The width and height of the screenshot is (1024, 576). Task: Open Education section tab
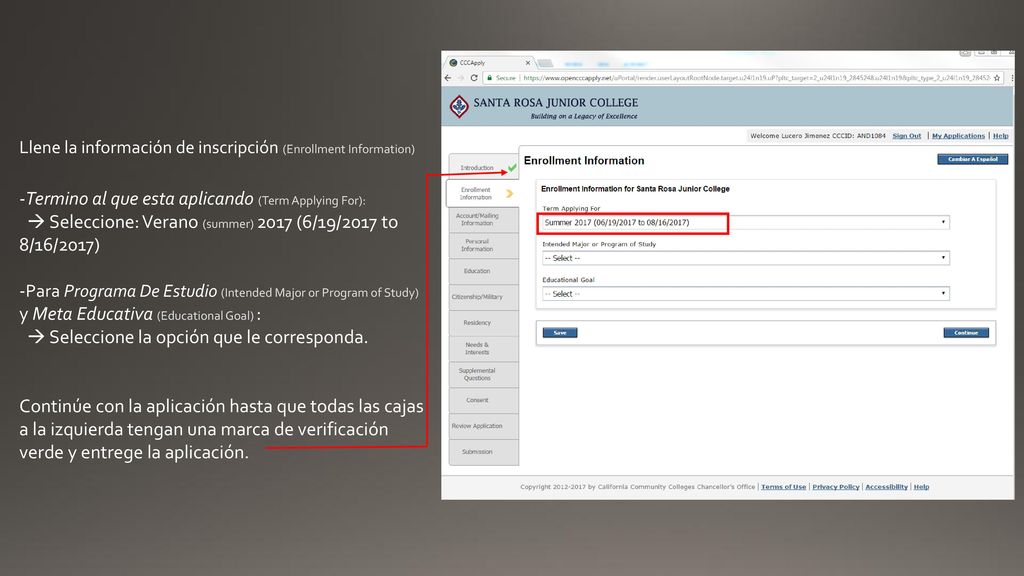tap(483, 271)
